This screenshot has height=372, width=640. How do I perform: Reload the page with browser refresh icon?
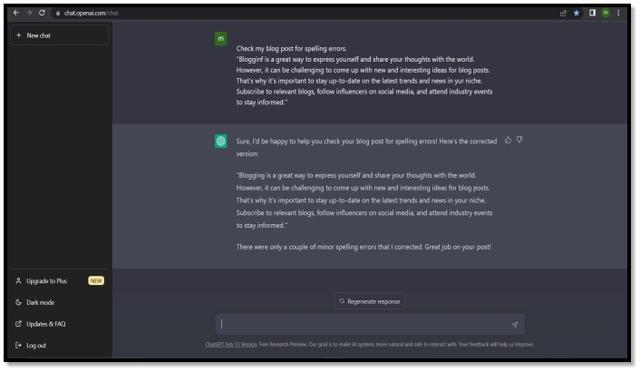42,13
